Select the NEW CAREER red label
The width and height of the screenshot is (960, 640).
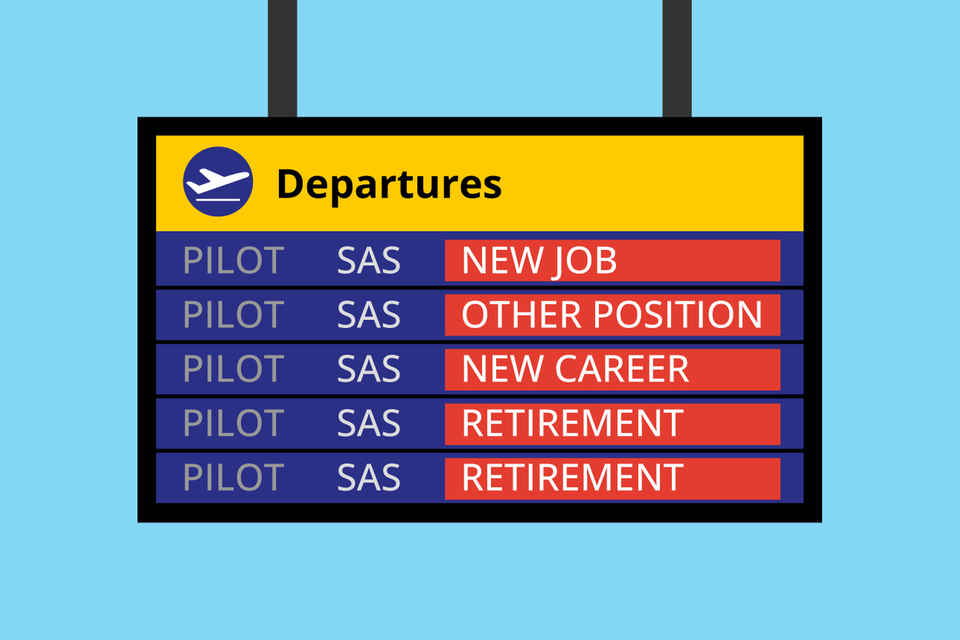point(612,369)
